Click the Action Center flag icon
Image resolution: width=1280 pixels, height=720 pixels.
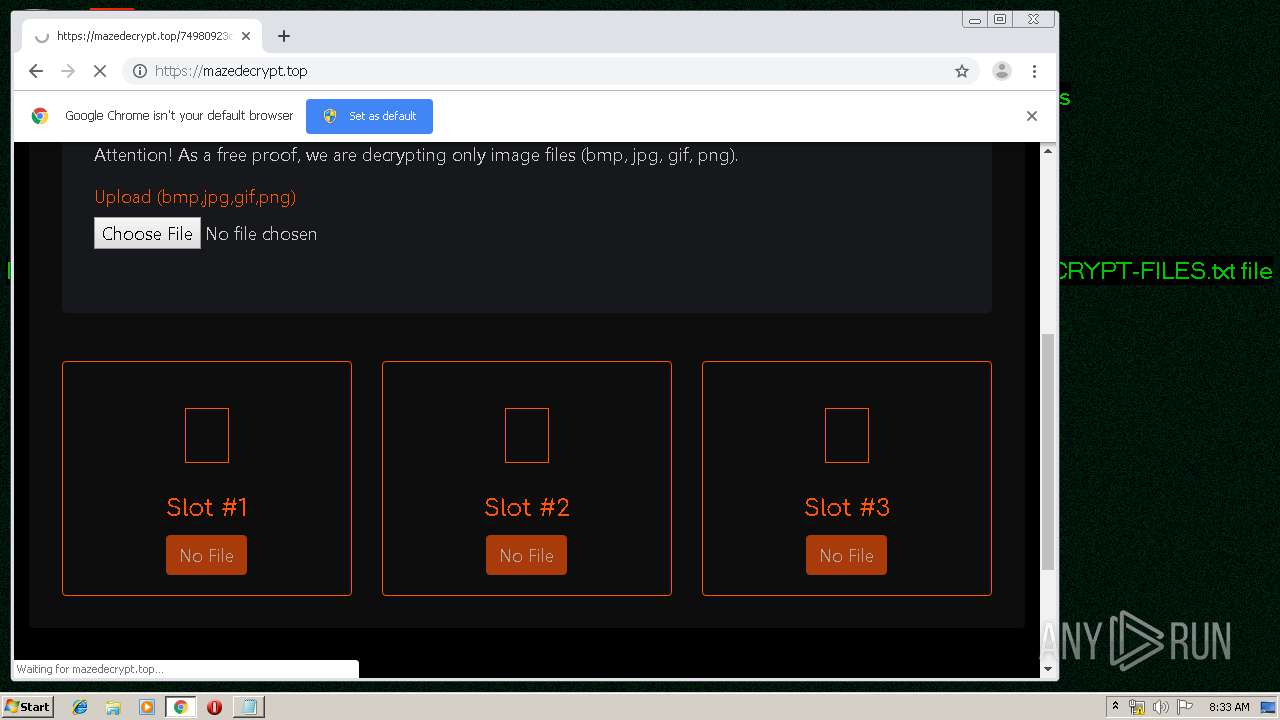click(x=1184, y=707)
